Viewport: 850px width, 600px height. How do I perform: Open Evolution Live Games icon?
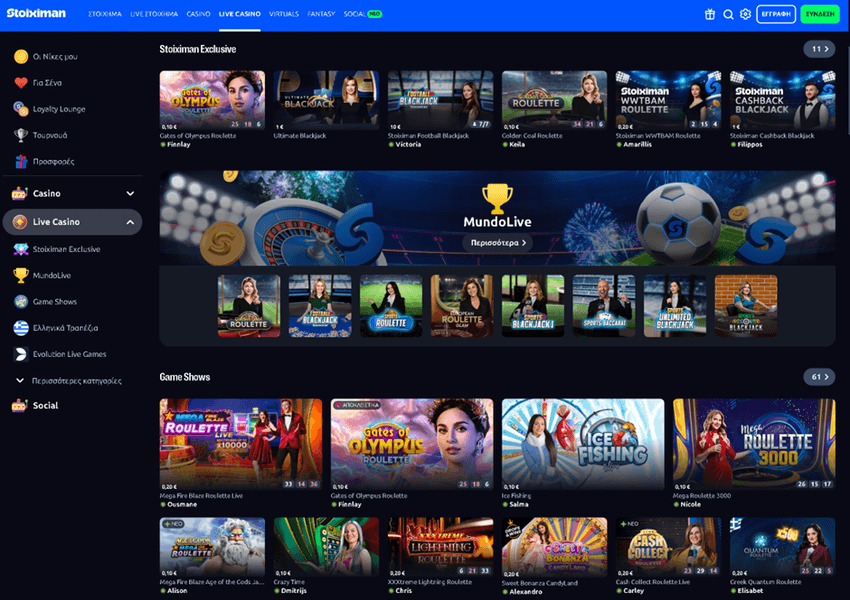[x=21, y=354]
